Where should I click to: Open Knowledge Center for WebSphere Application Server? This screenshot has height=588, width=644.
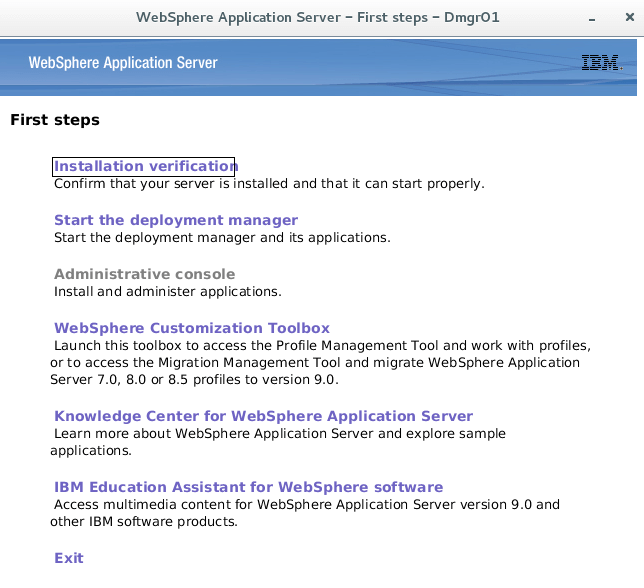pos(263,416)
